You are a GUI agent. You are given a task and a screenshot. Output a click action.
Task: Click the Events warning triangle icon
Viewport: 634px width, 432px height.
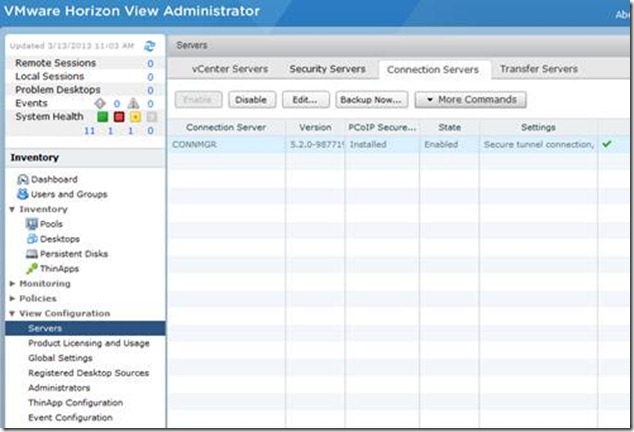(x=133, y=104)
